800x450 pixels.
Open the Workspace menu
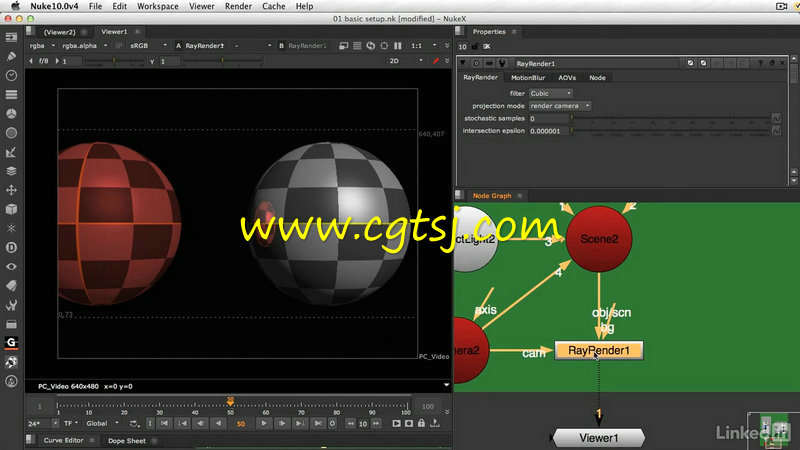click(158, 6)
